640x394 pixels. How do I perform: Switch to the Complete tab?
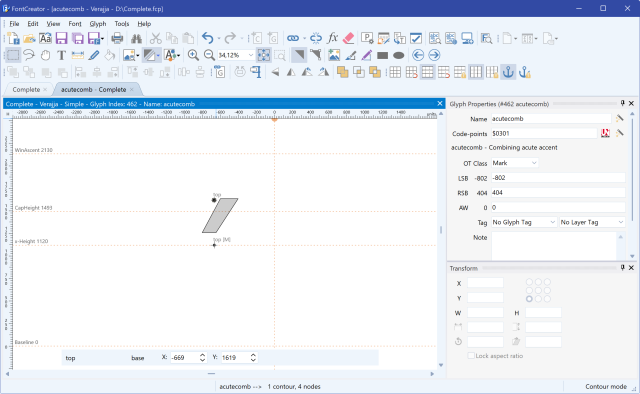(26, 89)
